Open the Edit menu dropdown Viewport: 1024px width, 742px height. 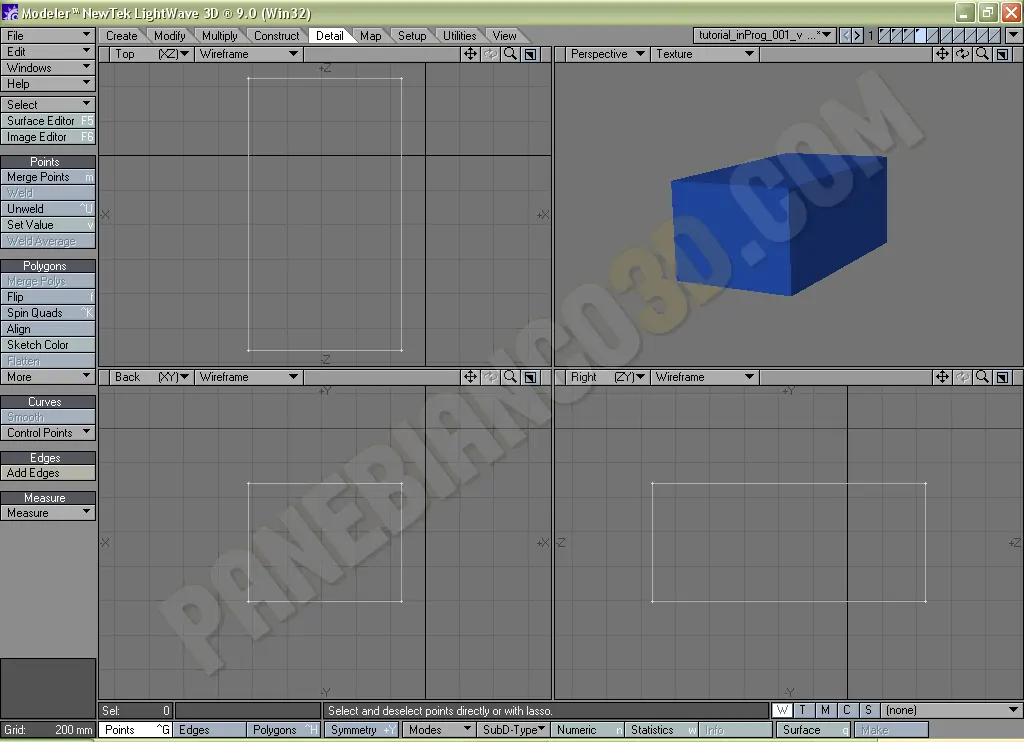tap(48, 52)
